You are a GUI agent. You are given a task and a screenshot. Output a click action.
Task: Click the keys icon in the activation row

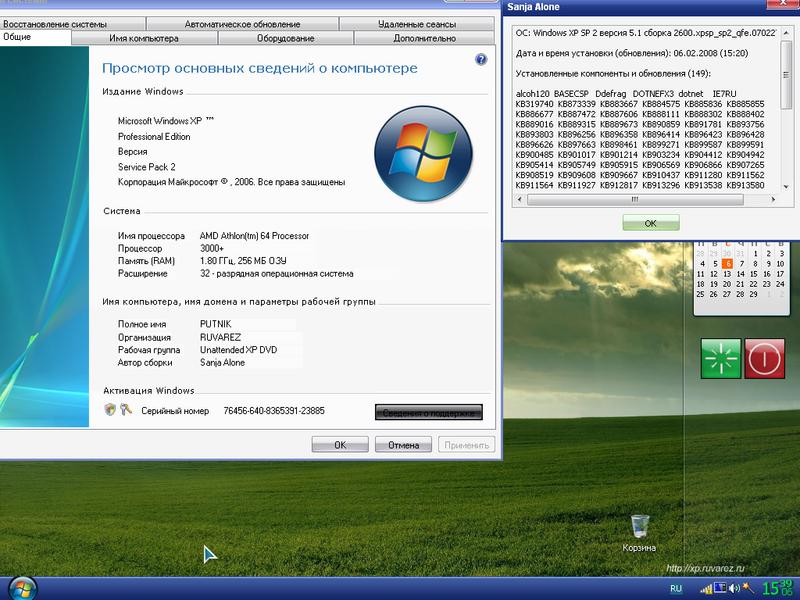tap(126, 409)
